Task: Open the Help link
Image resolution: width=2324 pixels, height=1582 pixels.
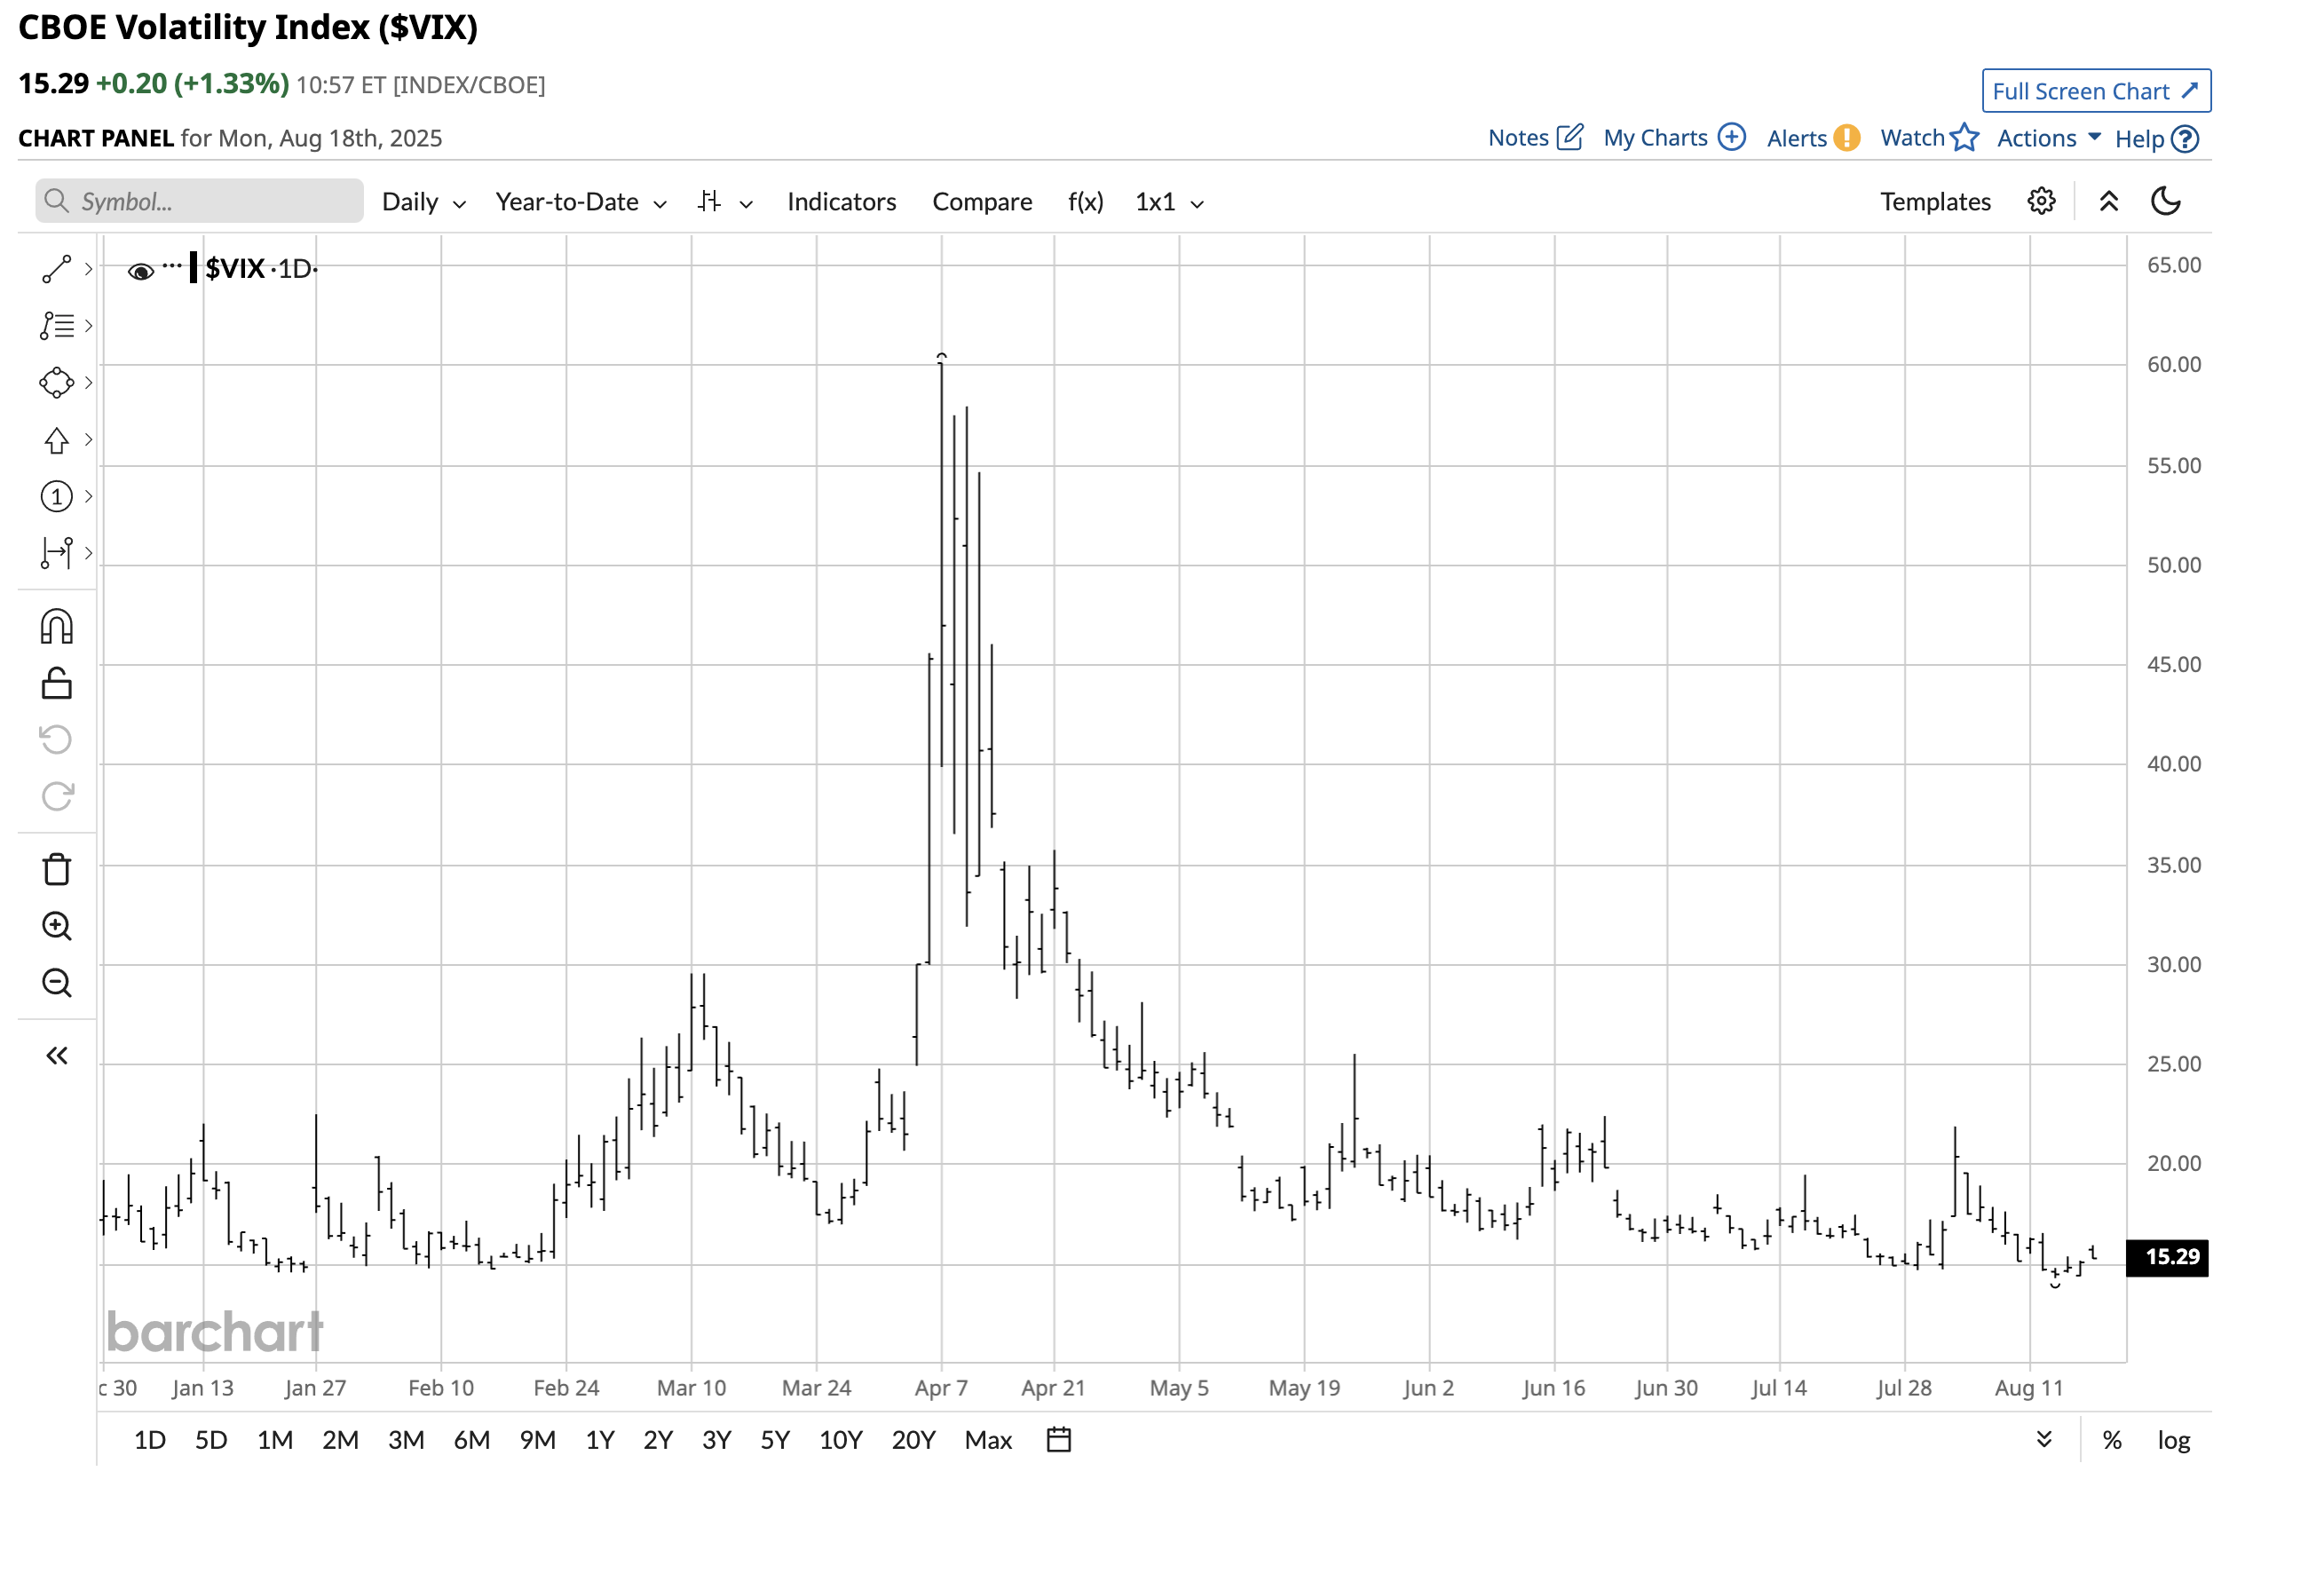Action: pyautogui.click(x=2156, y=139)
